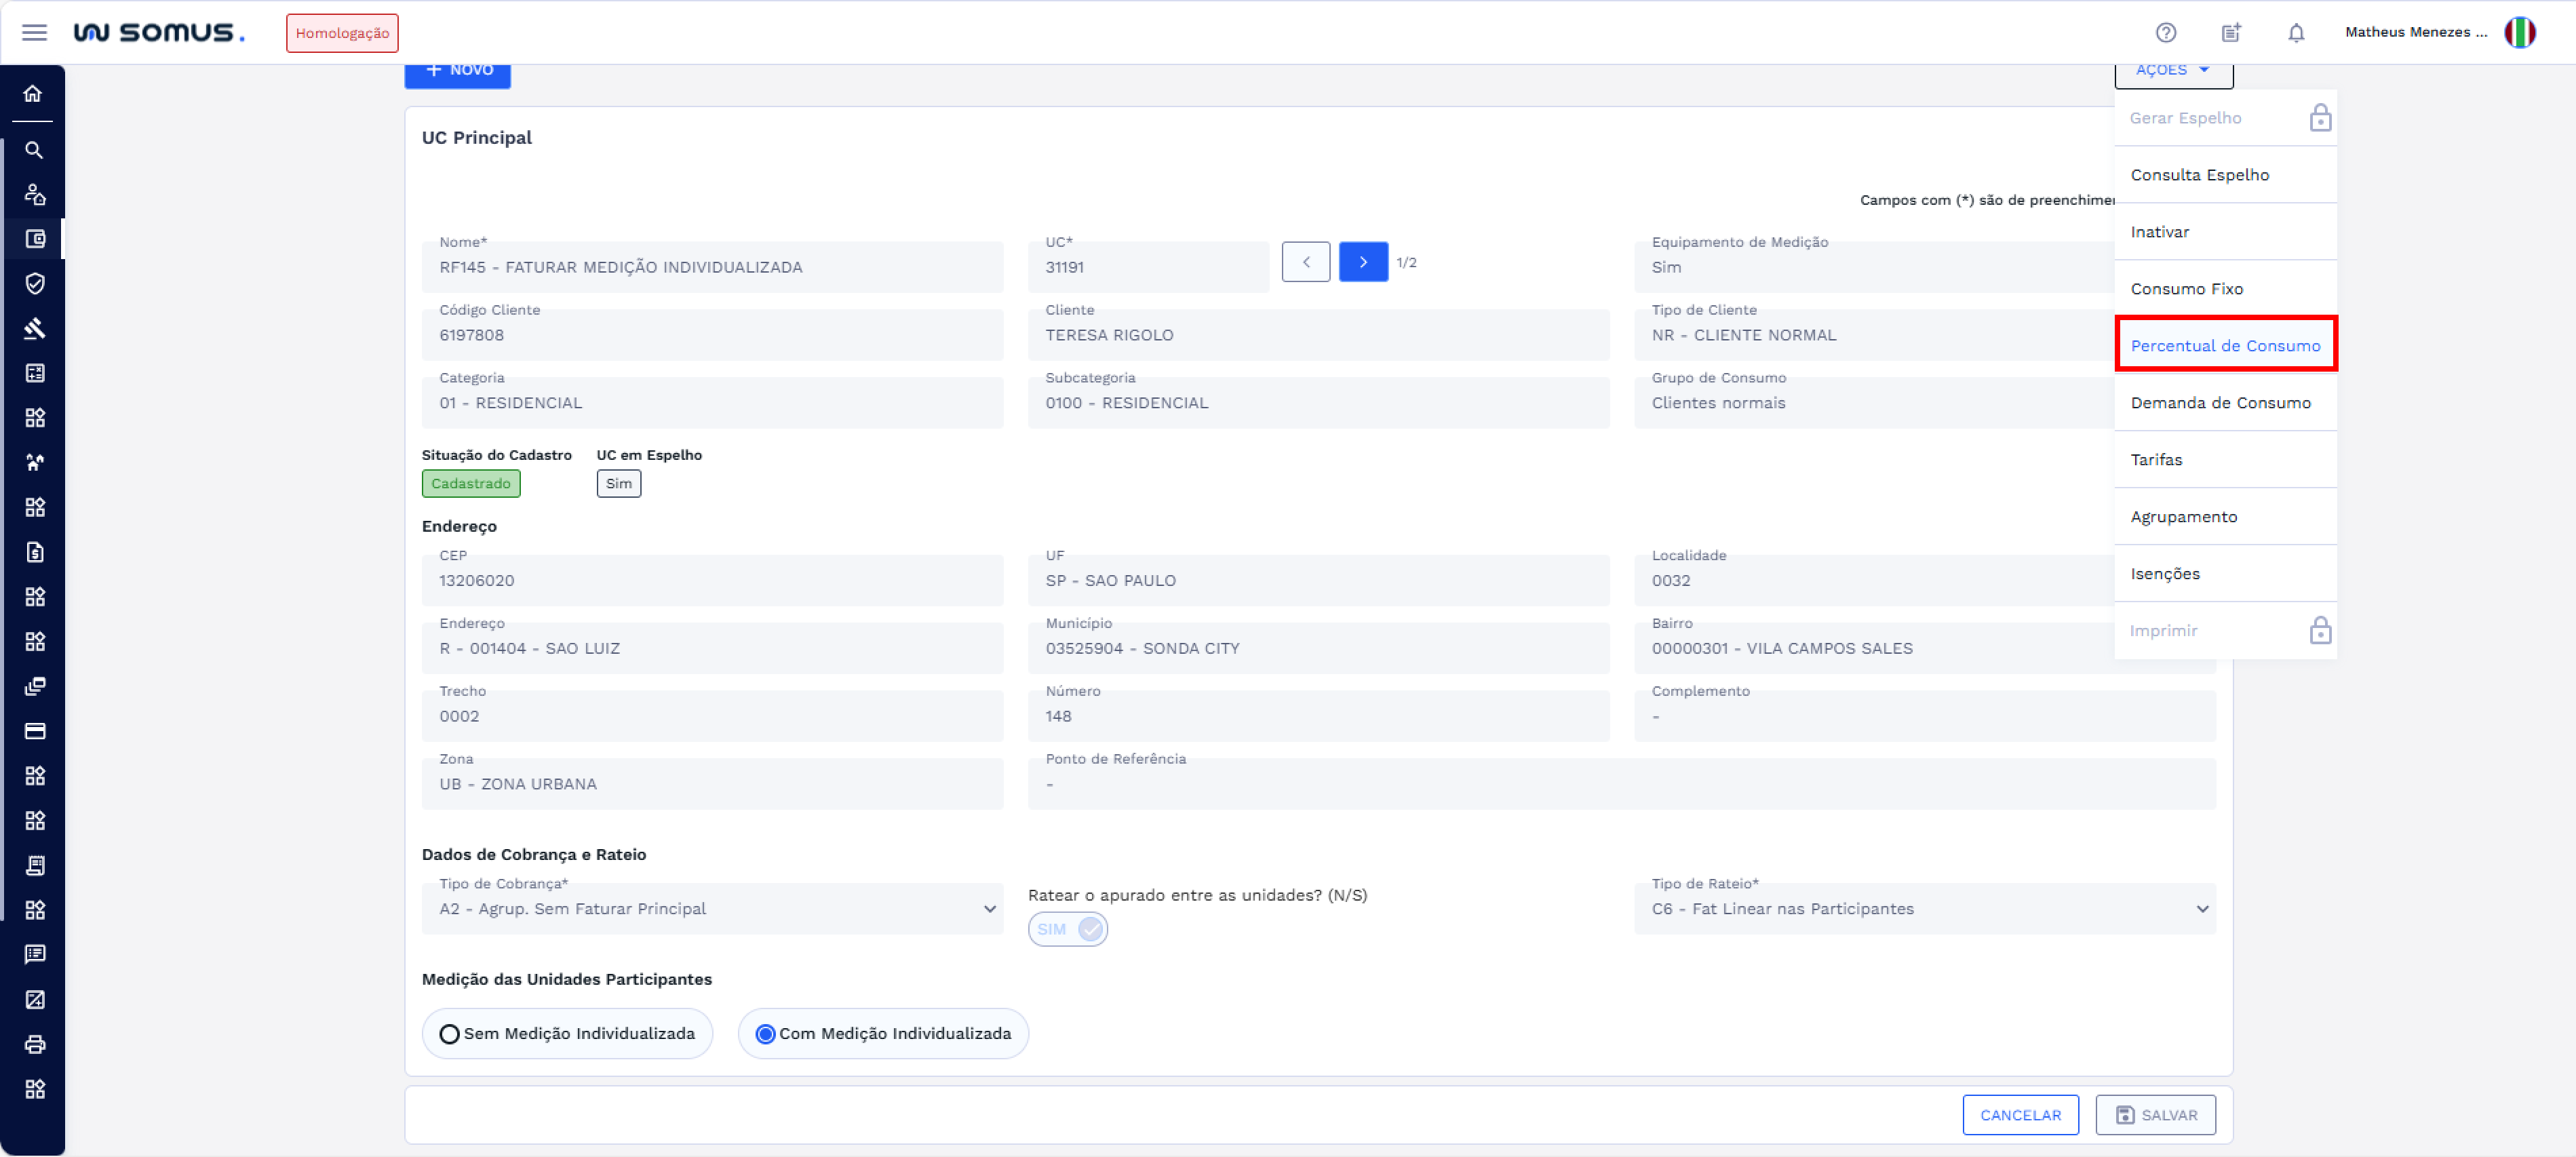Click the gavel icon in the sidebar
The height and width of the screenshot is (1157, 2576).
(x=34, y=328)
